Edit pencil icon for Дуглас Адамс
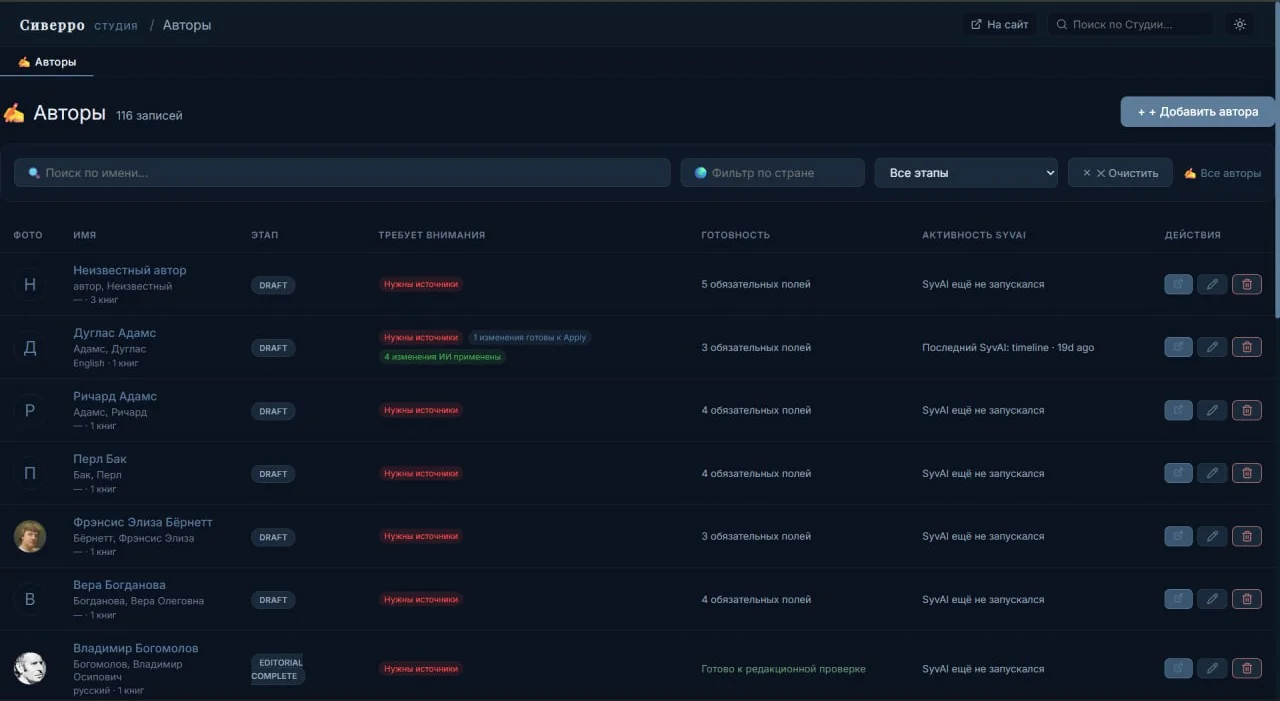1280x701 pixels. click(x=1212, y=347)
